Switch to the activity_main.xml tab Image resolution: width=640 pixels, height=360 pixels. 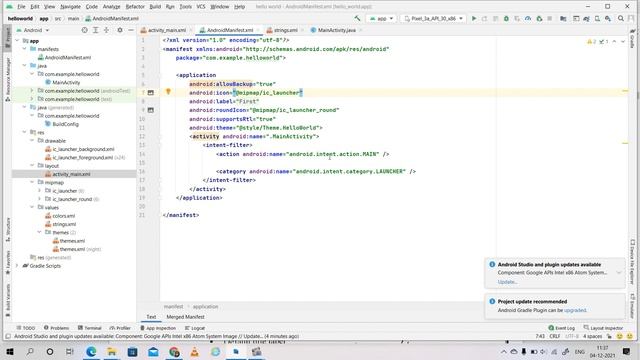coord(167,30)
